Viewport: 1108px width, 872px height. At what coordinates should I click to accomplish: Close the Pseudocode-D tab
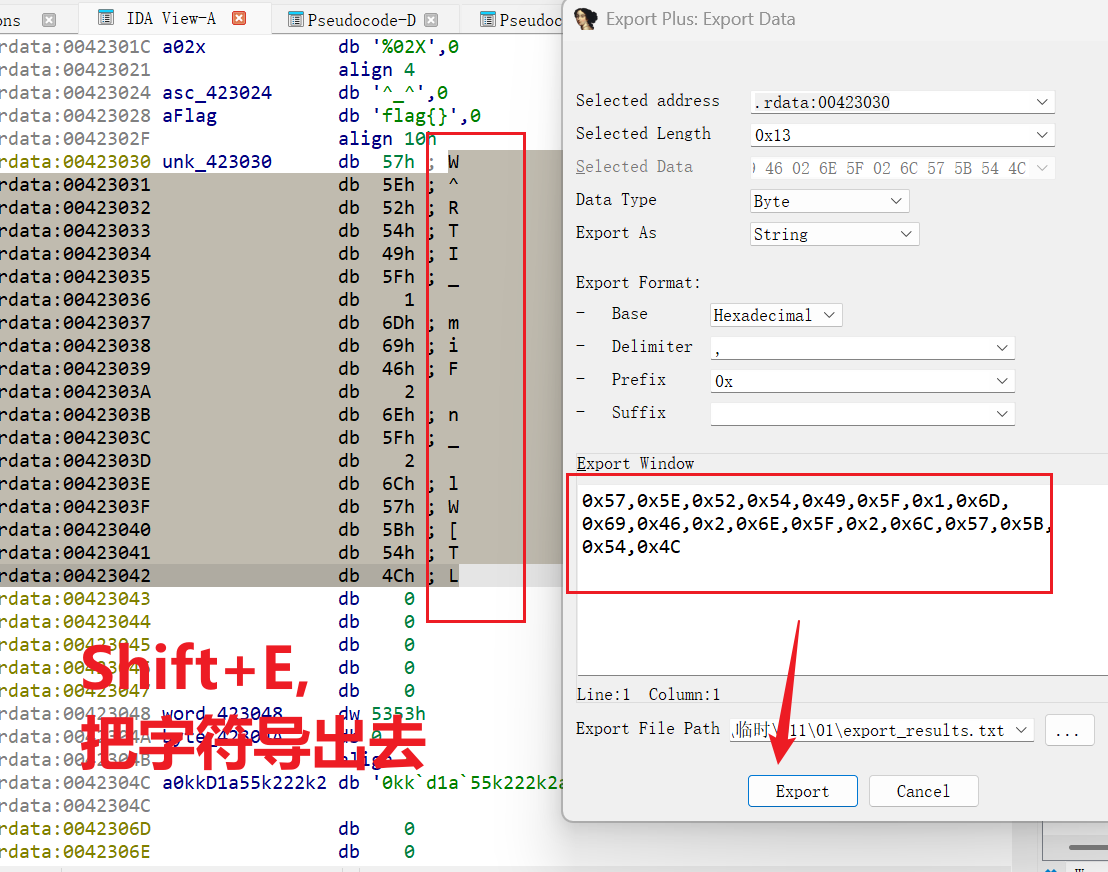coord(431,20)
